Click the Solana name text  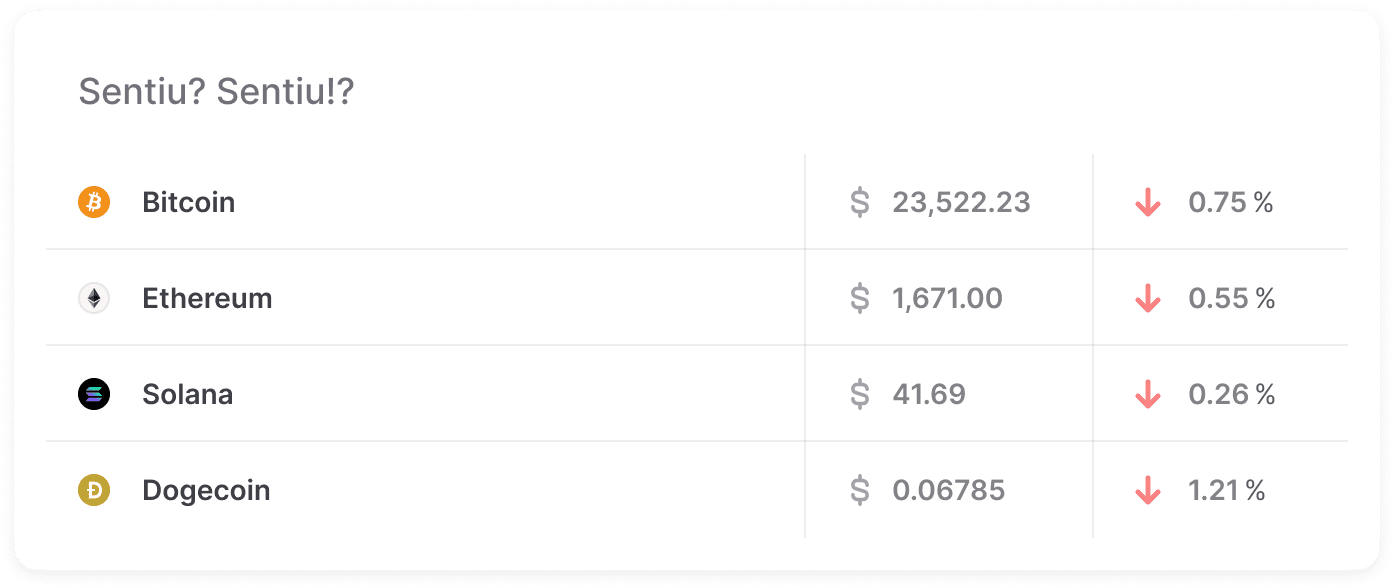[x=189, y=394]
